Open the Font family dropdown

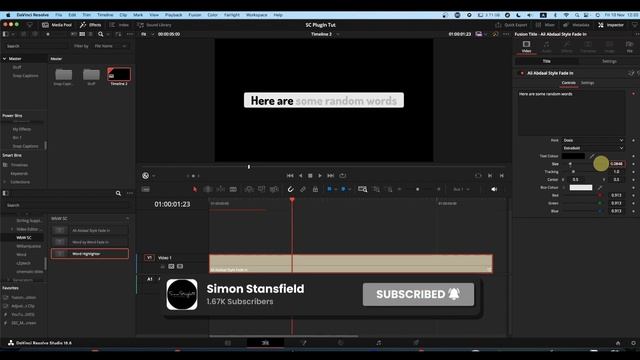(593, 140)
